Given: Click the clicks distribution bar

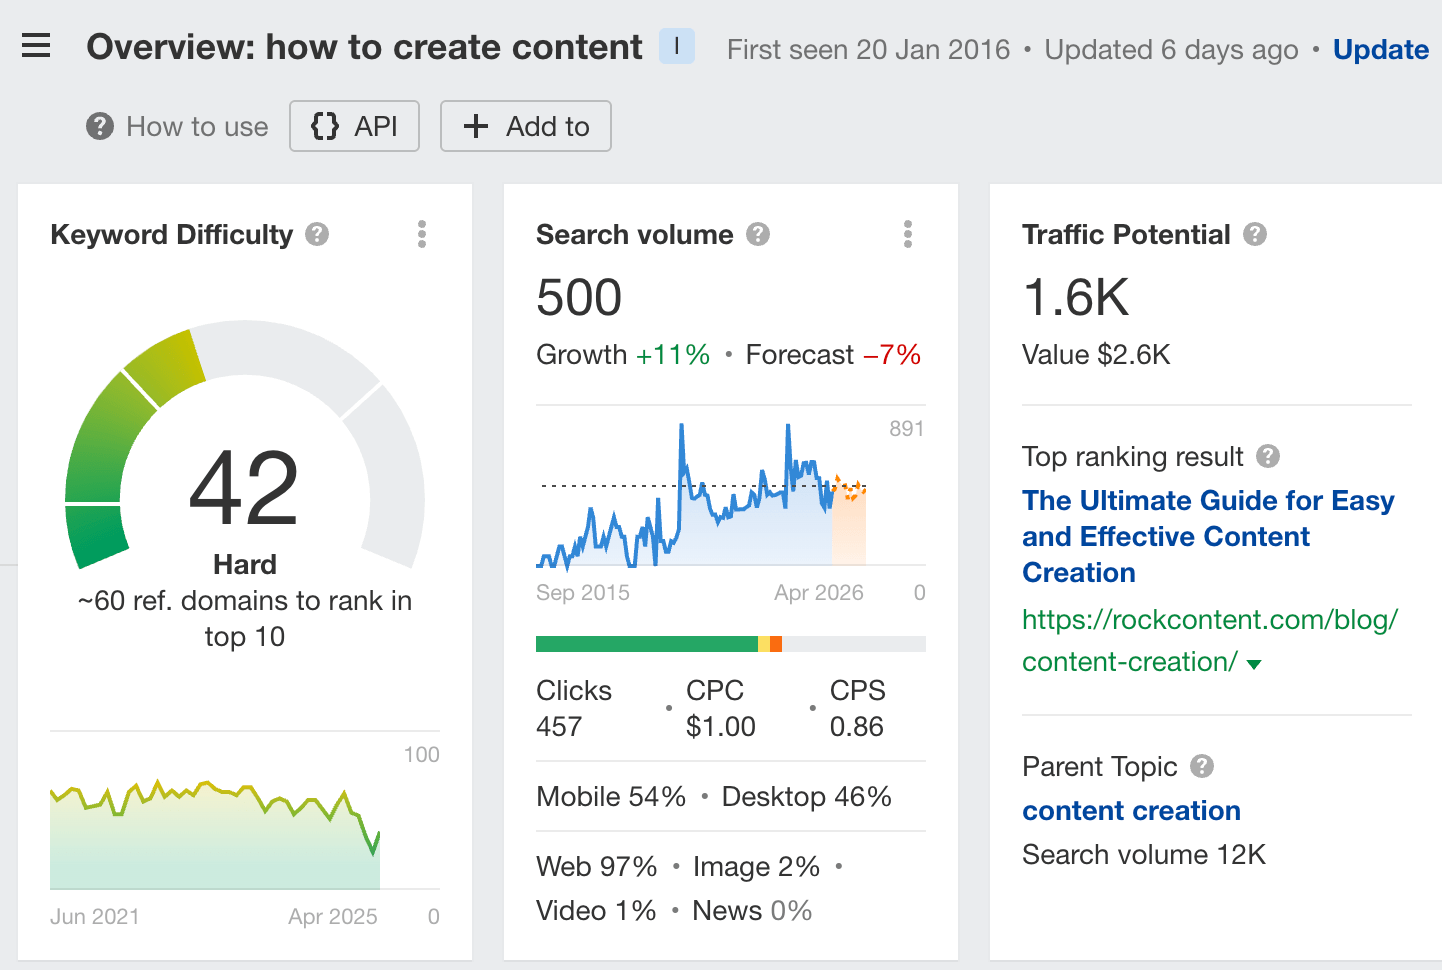Looking at the screenshot, I should (731, 643).
